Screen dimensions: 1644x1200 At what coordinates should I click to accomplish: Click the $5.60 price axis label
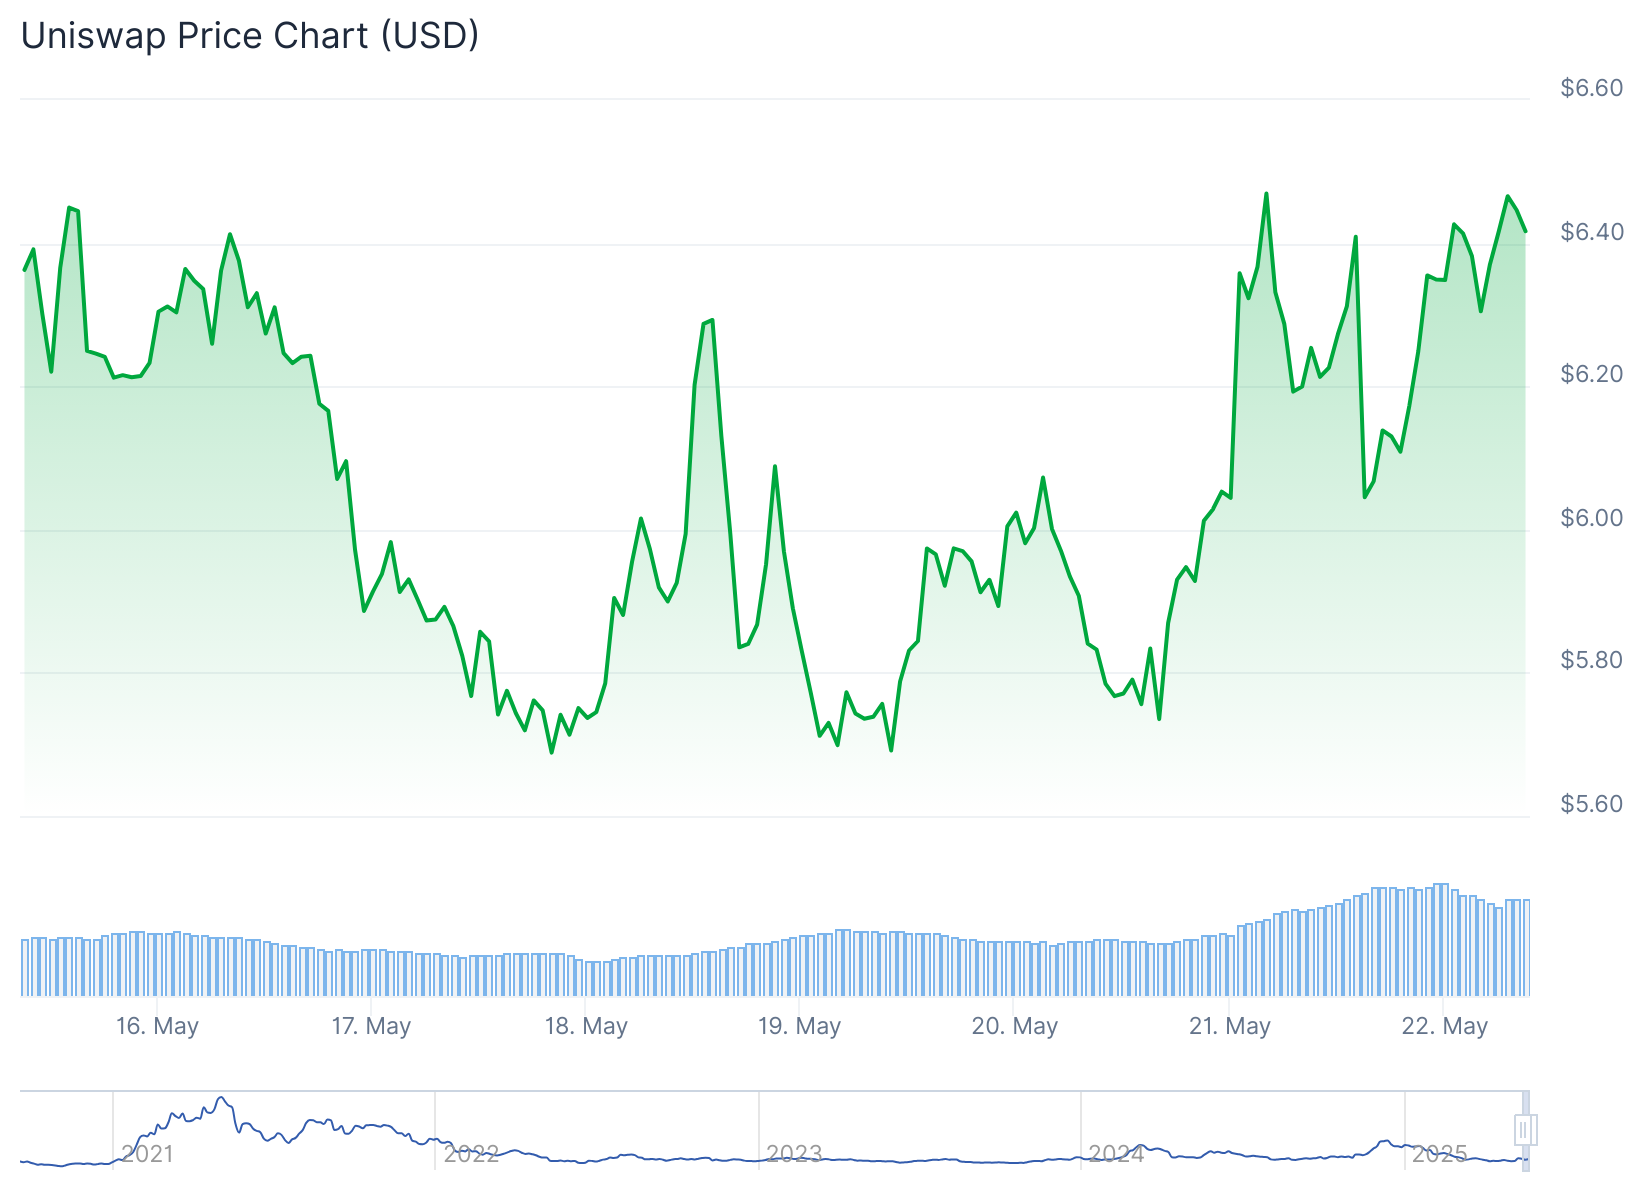pyautogui.click(x=1592, y=804)
